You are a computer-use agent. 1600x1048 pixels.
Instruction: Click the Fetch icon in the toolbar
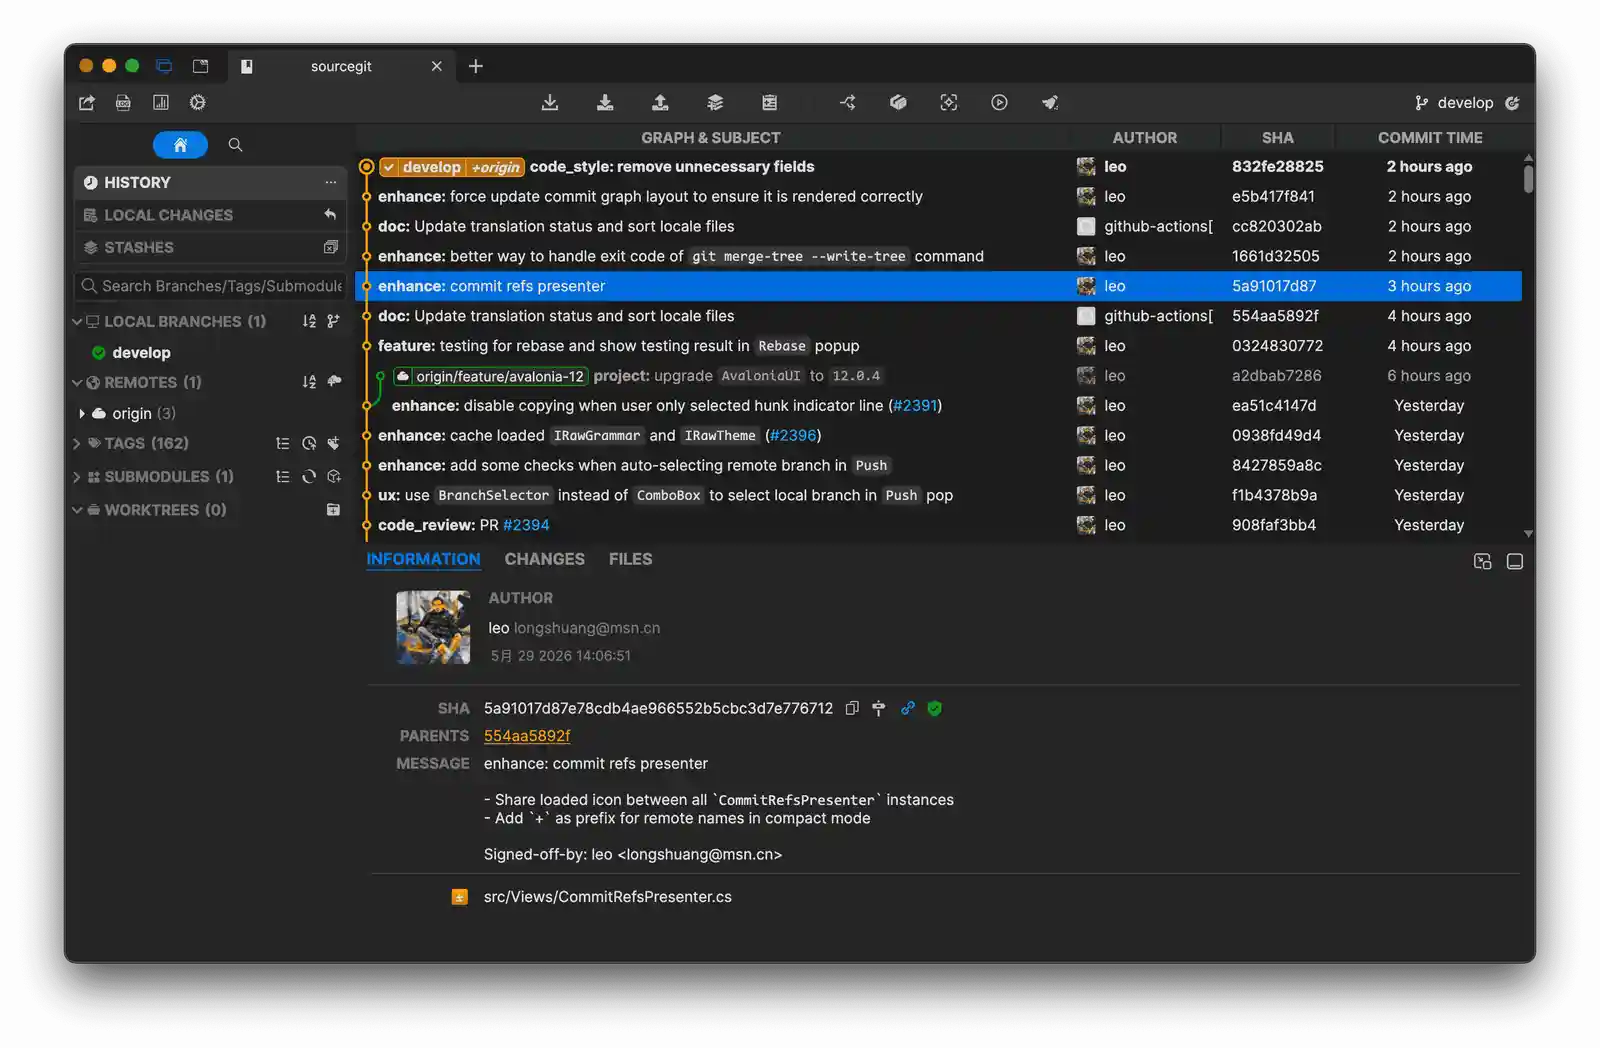pyautogui.click(x=550, y=103)
